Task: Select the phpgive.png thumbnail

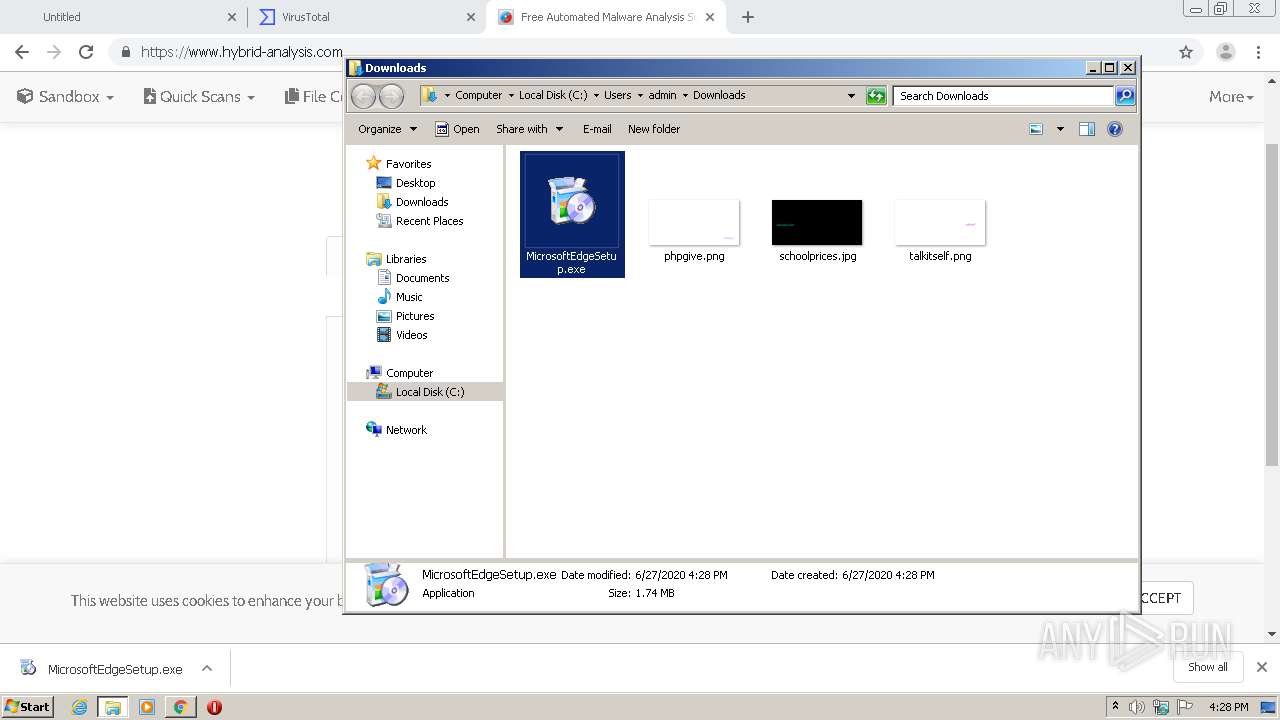Action: [694, 222]
